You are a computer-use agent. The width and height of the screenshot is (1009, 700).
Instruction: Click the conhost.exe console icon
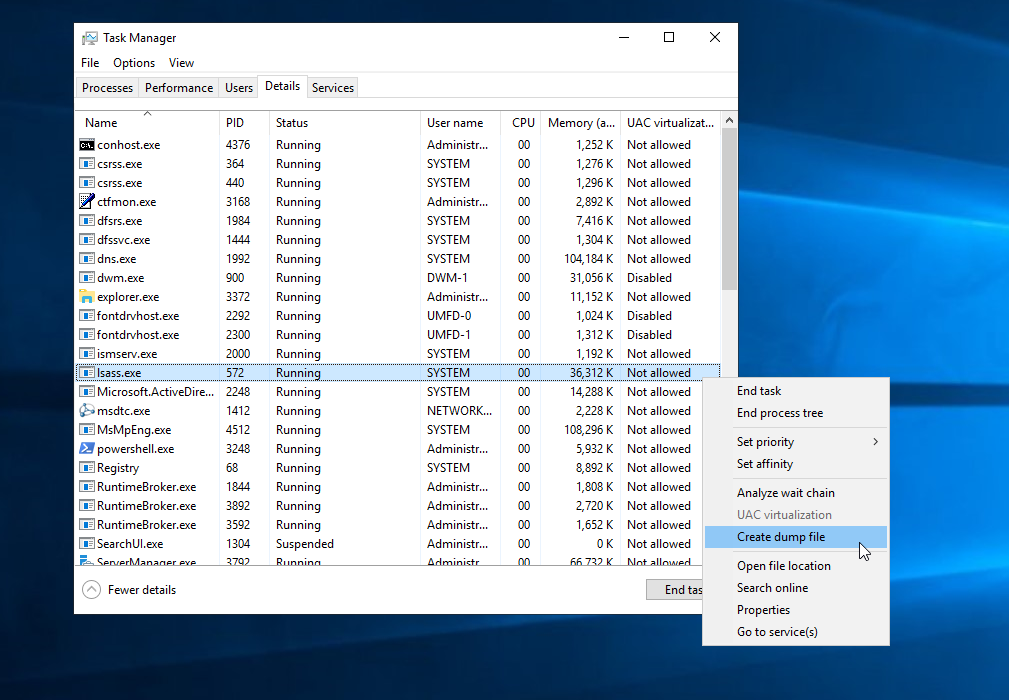pyautogui.click(x=87, y=145)
